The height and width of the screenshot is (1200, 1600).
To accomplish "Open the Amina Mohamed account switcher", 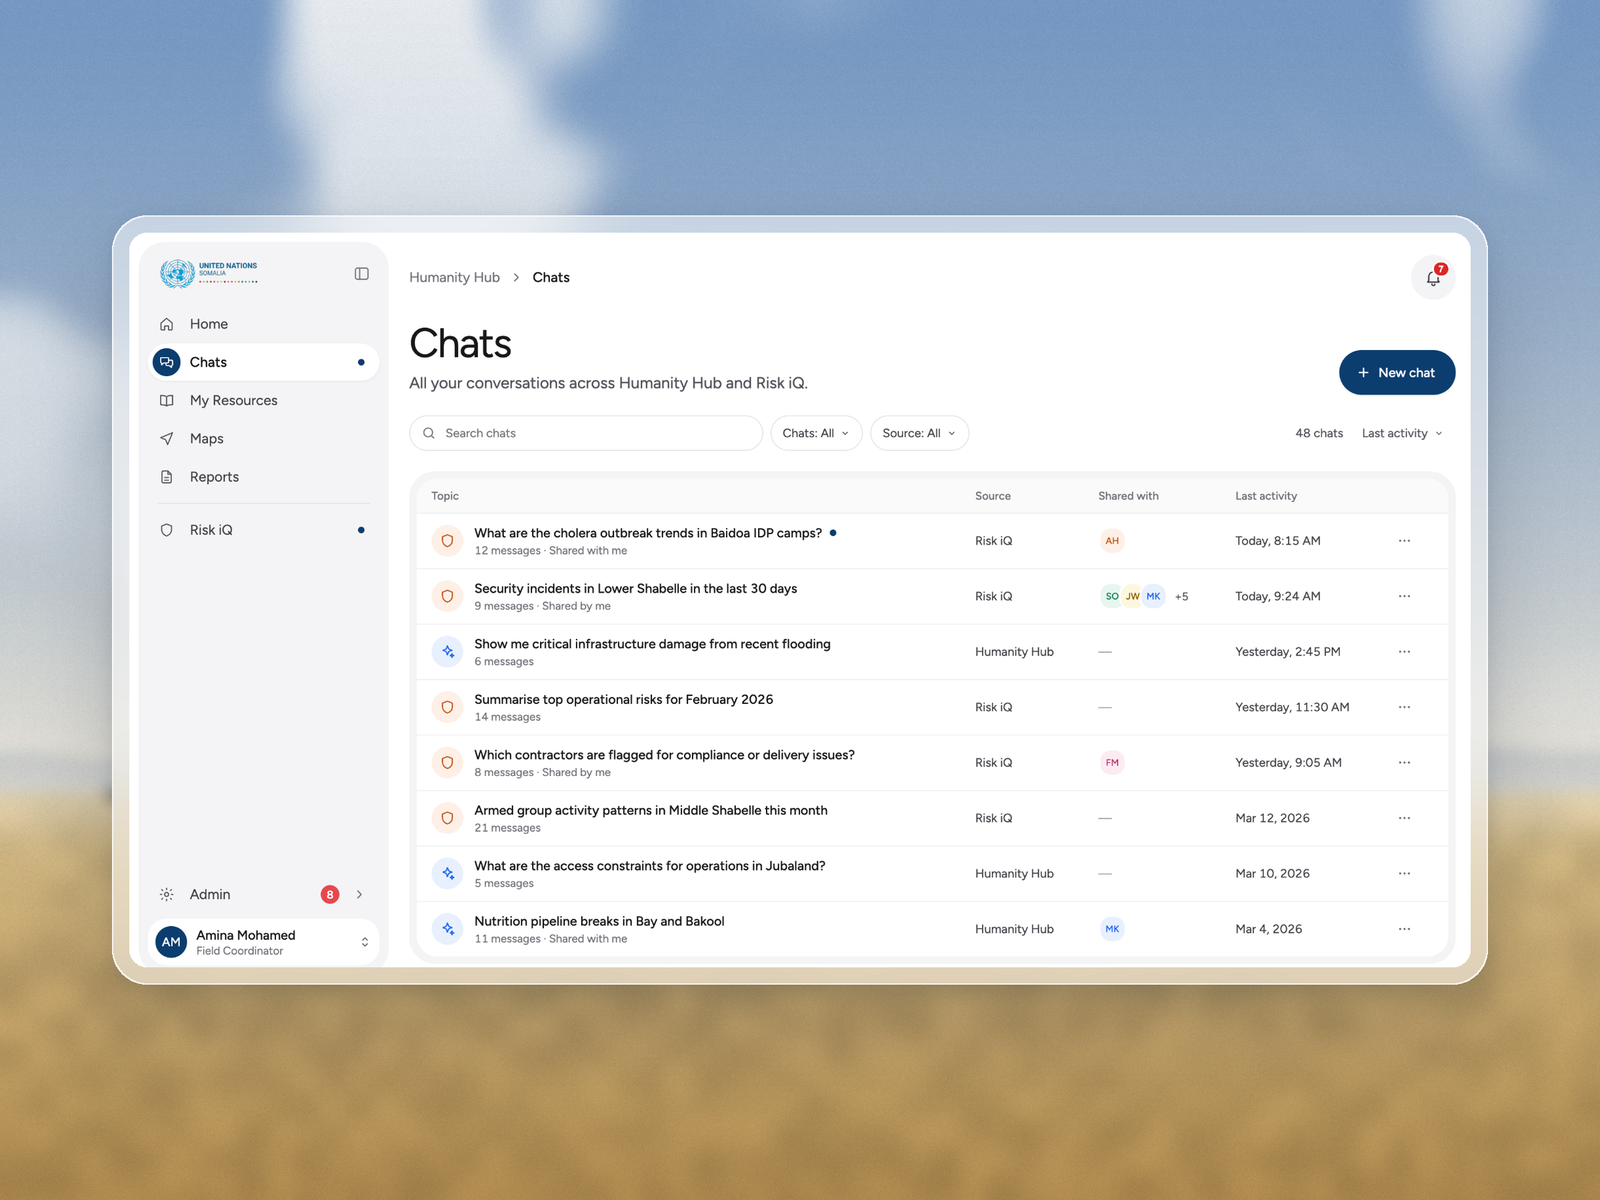I will 264,942.
